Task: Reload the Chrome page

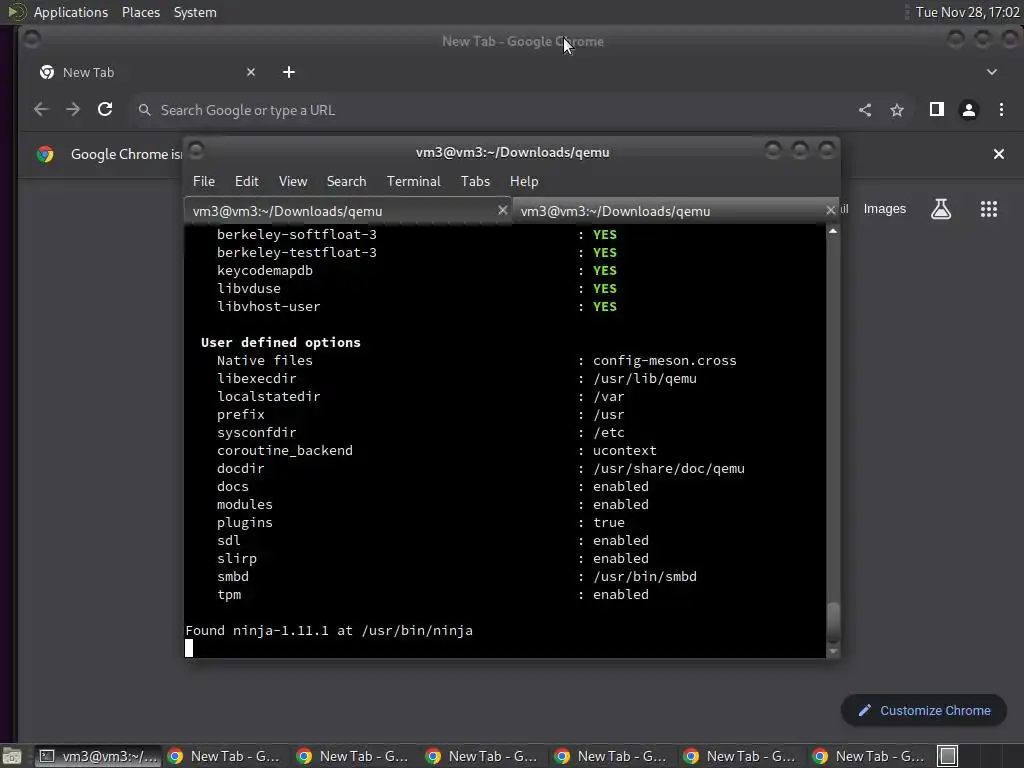Action: (x=105, y=110)
